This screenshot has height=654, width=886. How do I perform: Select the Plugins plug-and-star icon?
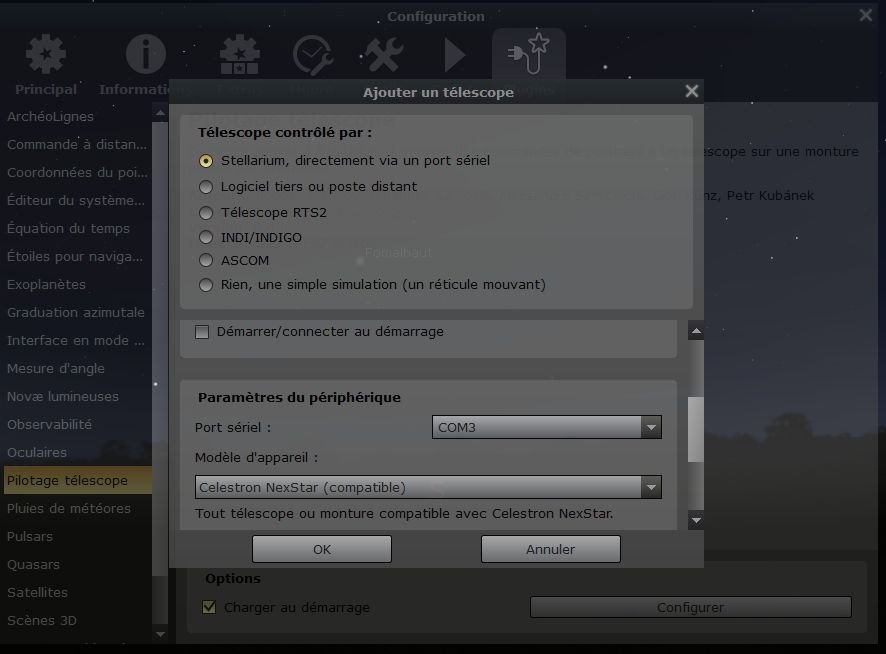coord(529,55)
